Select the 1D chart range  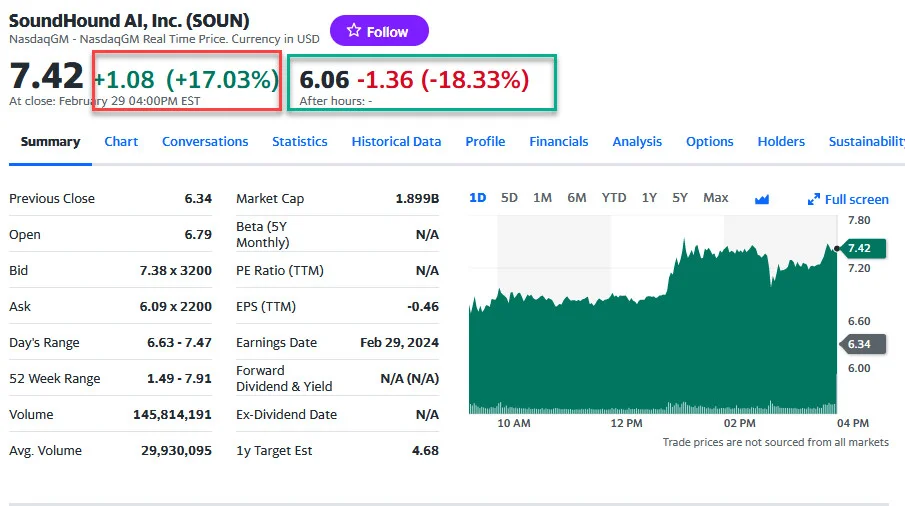[x=477, y=198]
